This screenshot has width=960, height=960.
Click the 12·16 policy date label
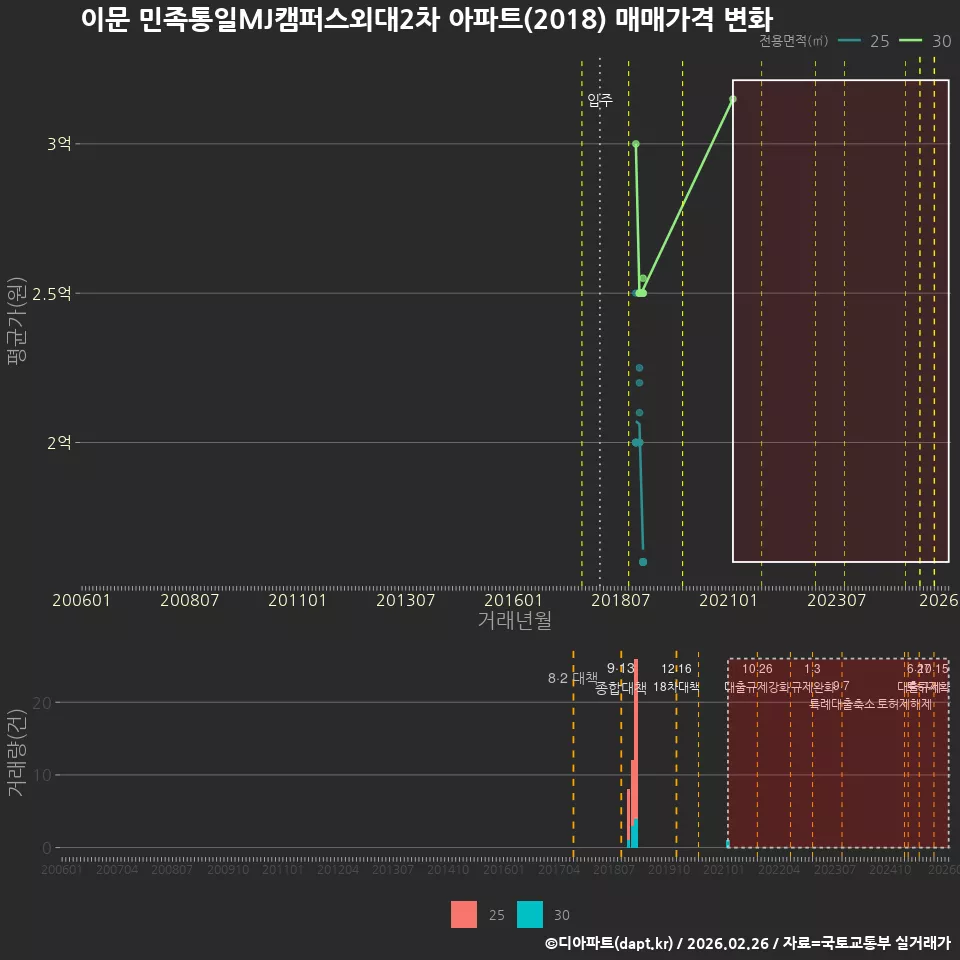click(676, 669)
